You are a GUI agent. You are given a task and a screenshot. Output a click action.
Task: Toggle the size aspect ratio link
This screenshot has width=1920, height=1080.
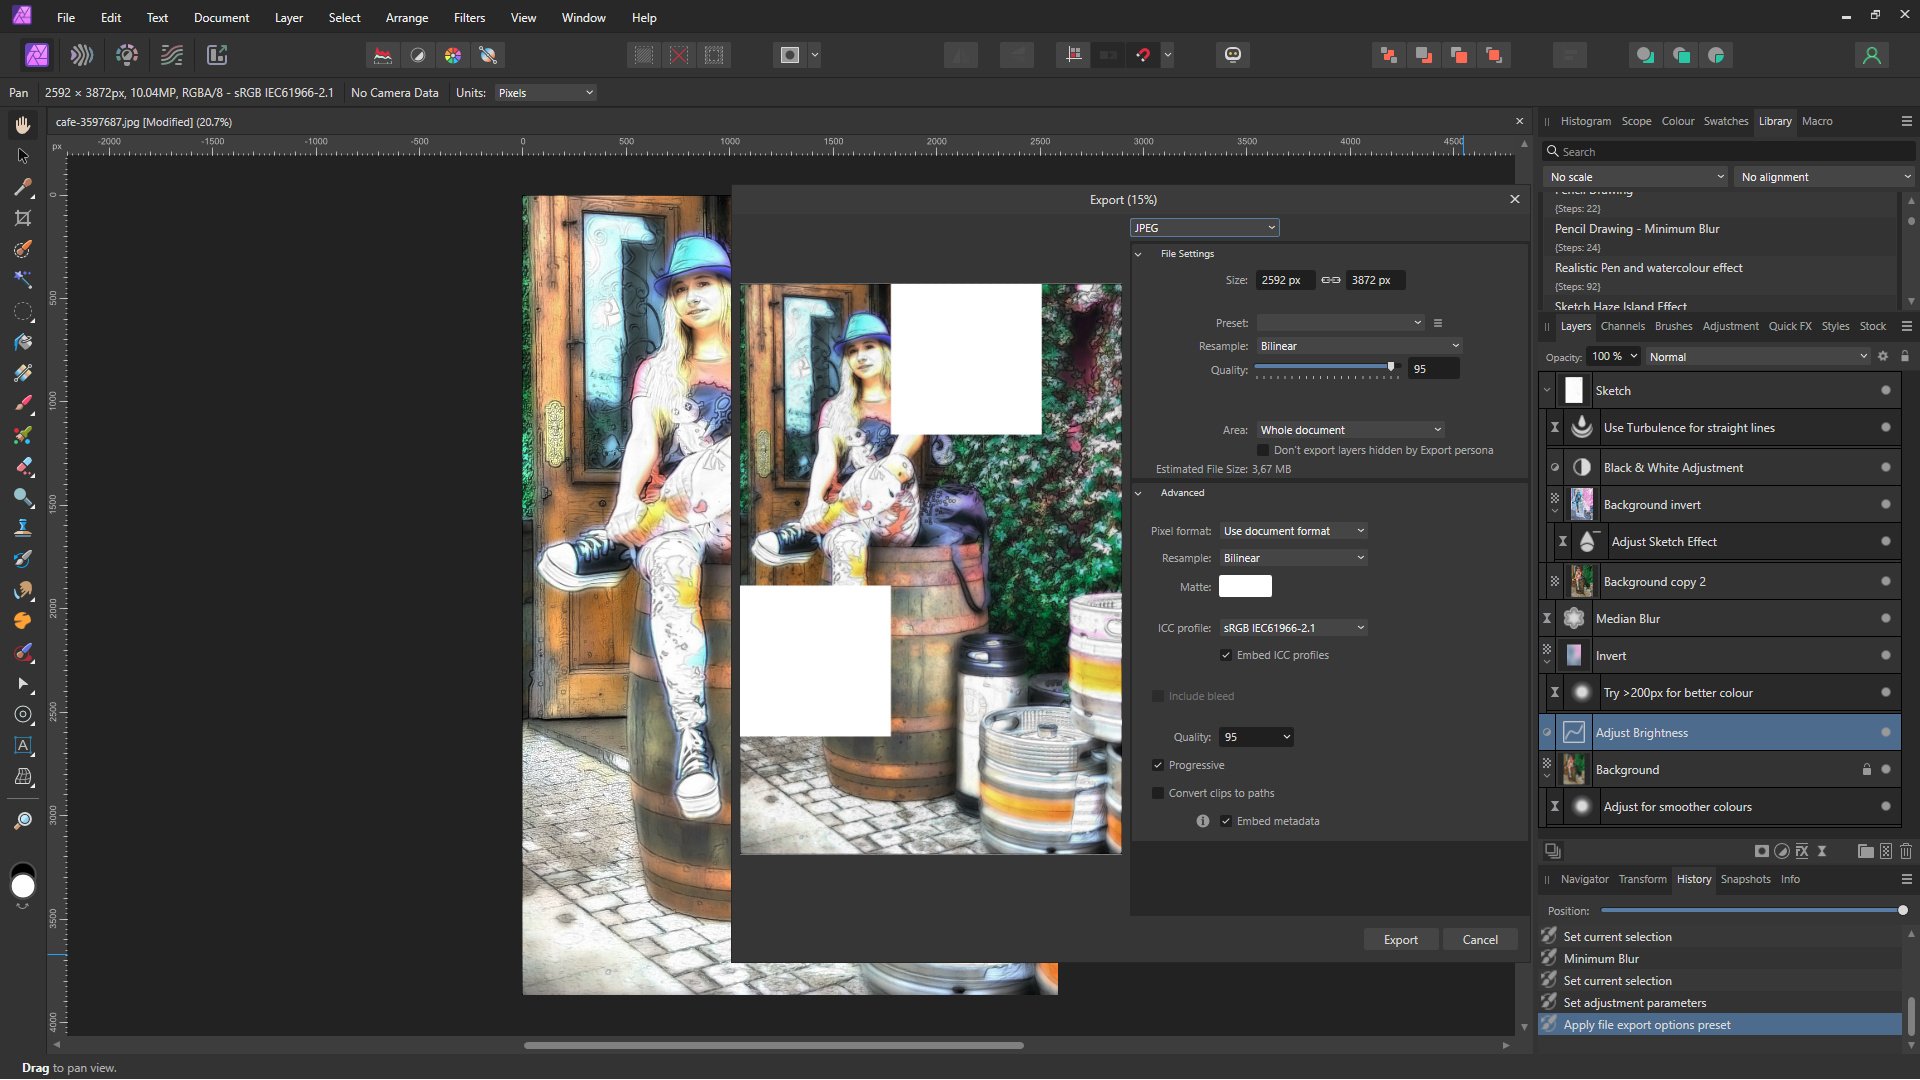click(1330, 280)
